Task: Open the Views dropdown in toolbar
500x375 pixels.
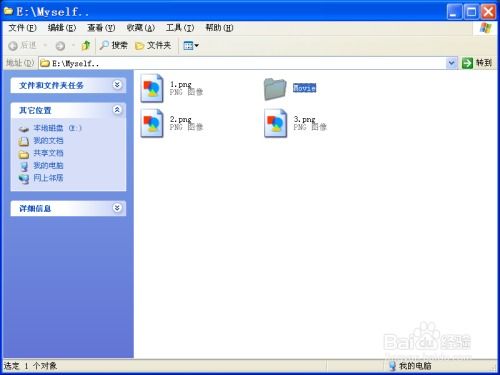Action: (x=191, y=45)
